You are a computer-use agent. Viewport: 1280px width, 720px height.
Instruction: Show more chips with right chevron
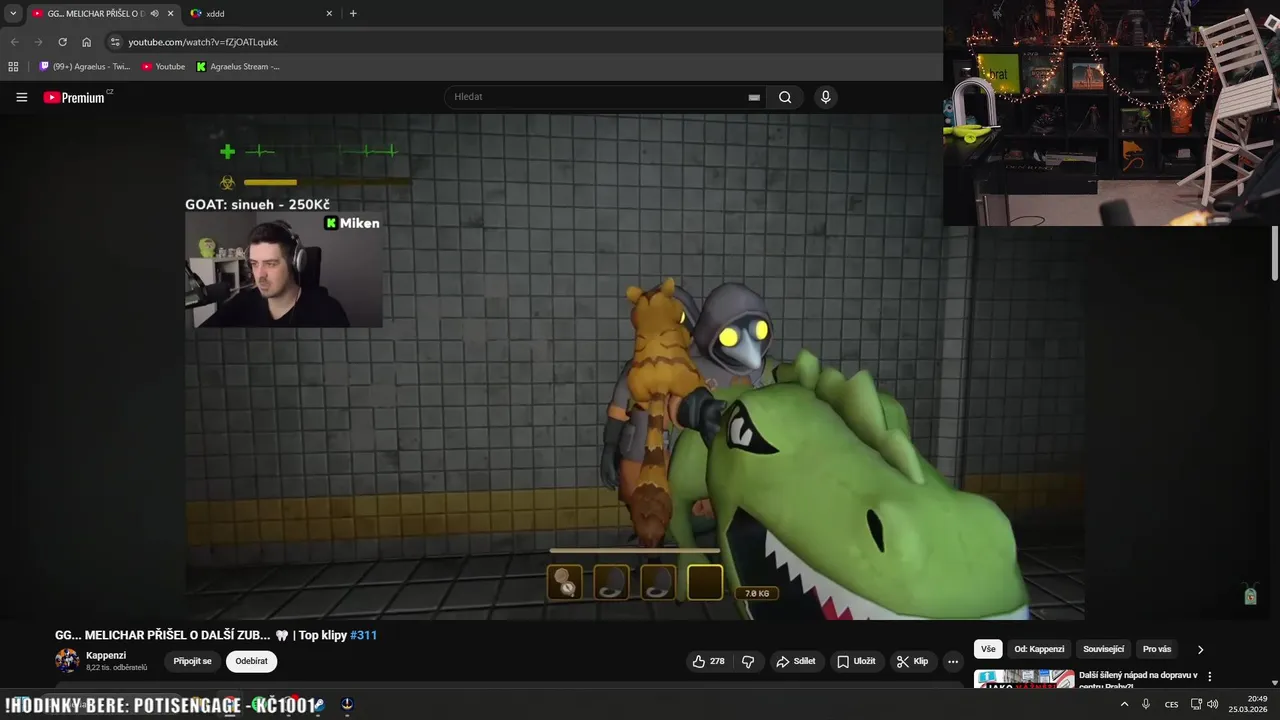(1200, 649)
